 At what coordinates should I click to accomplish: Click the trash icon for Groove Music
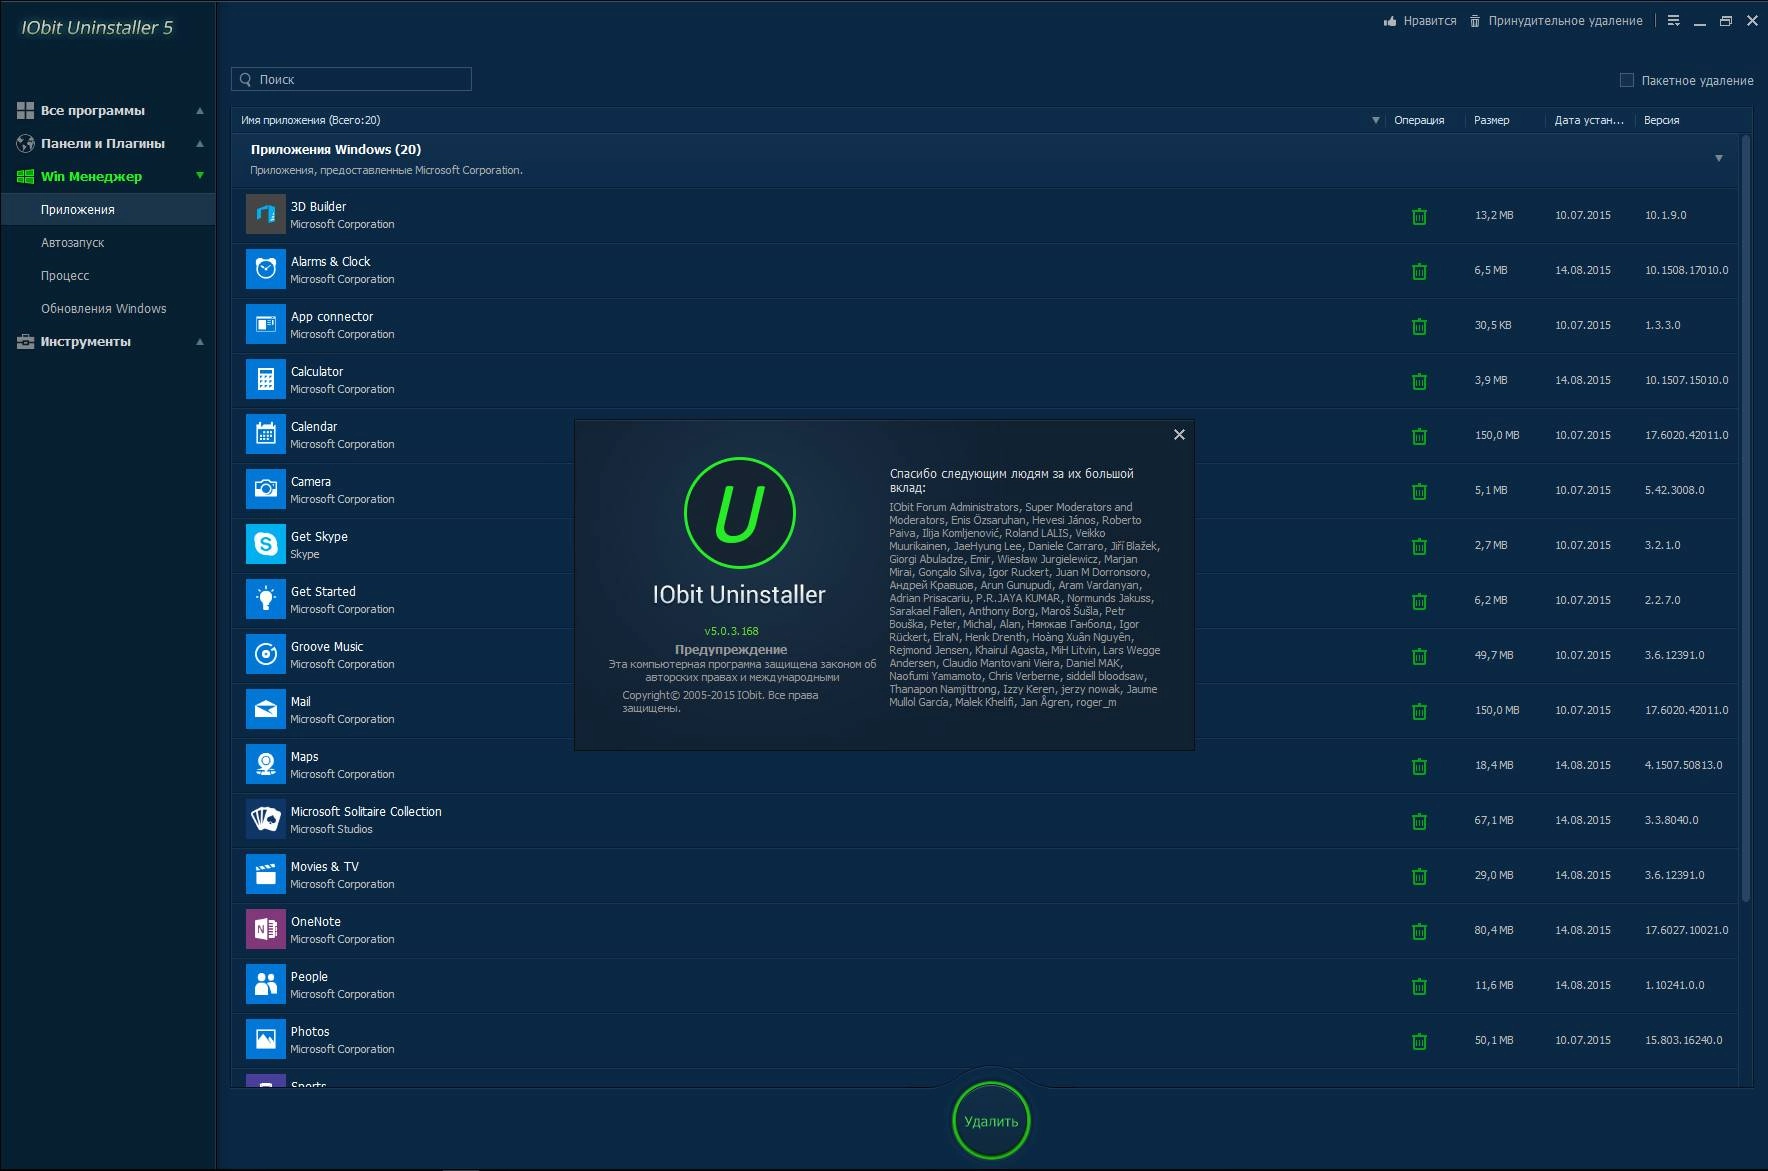click(x=1419, y=656)
